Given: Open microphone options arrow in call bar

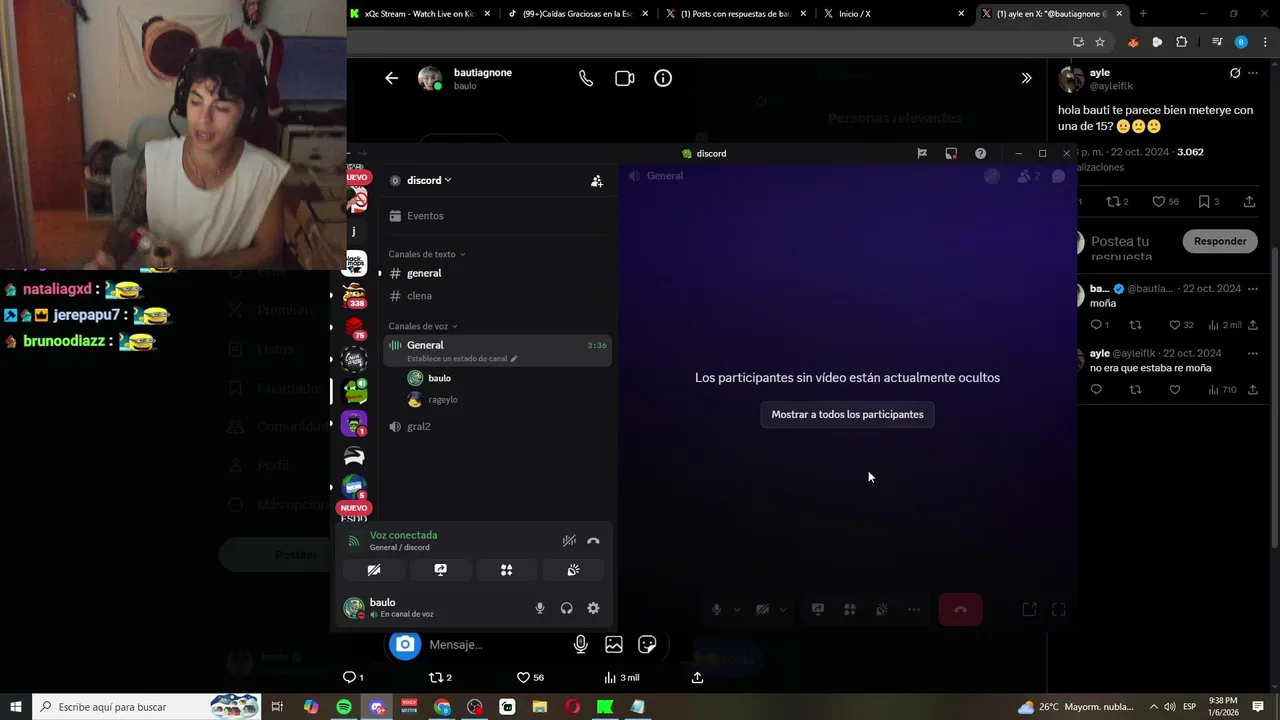Looking at the screenshot, I should point(737,610).
